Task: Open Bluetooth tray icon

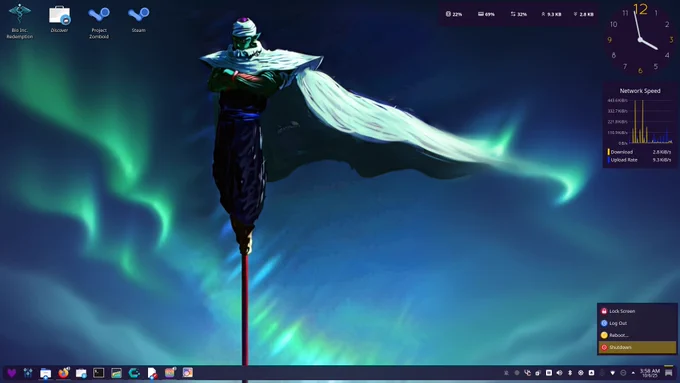Action: pos(570,373)
